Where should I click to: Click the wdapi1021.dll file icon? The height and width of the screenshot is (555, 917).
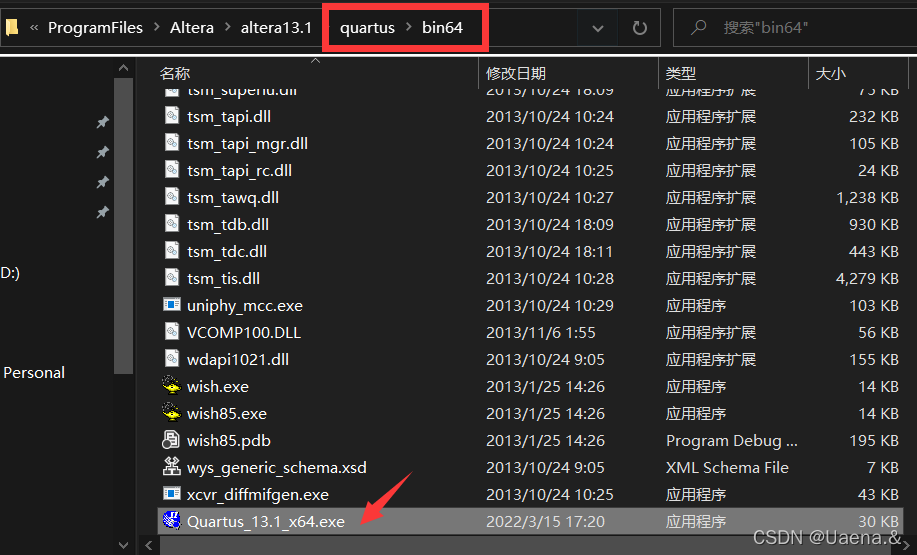tap(171, 358)
